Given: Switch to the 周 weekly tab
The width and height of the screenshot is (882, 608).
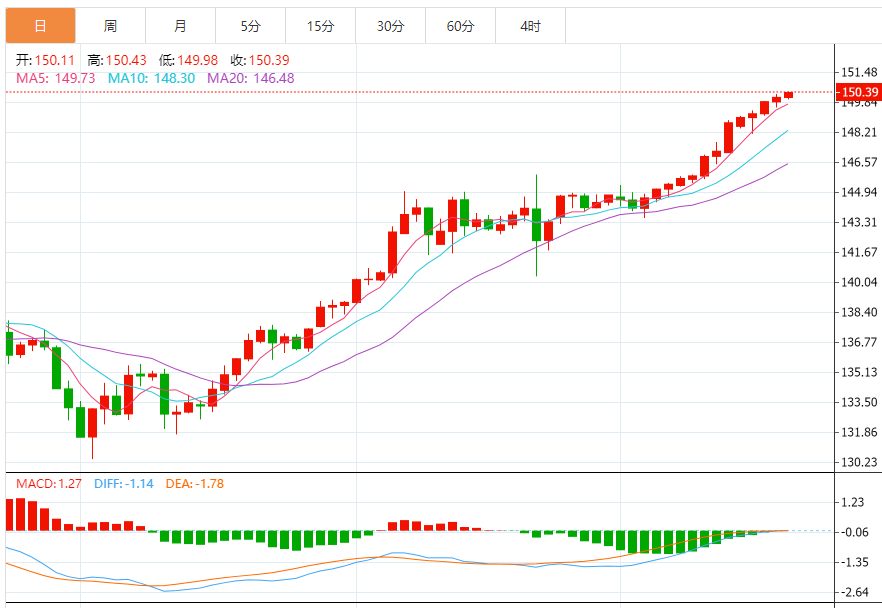Looking at the screenshot, I should pos(110,26).
